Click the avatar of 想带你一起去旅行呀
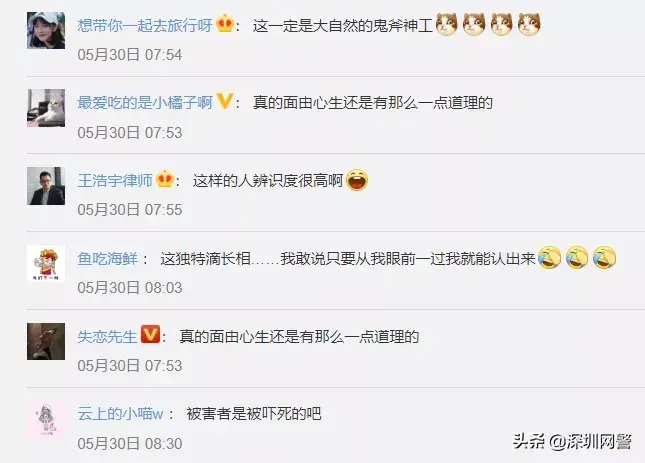Image resolution: width=645 pixels, height=463 pixels. [46, 30]
